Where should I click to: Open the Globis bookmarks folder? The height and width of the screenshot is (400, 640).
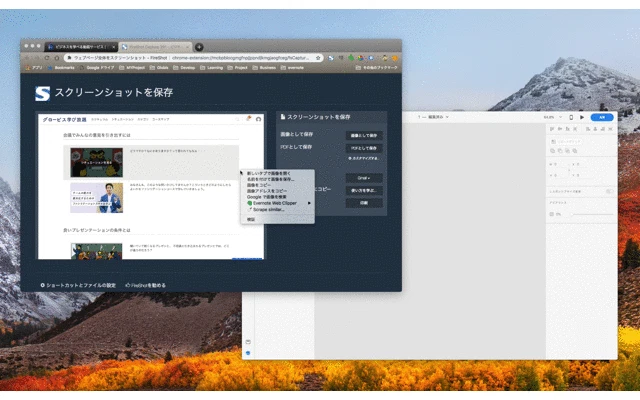pos(159,68)
